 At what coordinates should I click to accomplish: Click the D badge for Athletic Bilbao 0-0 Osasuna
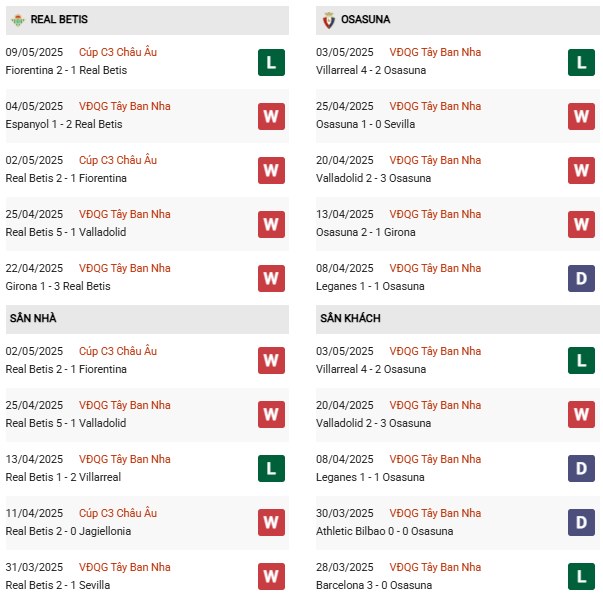pos(581,522)
